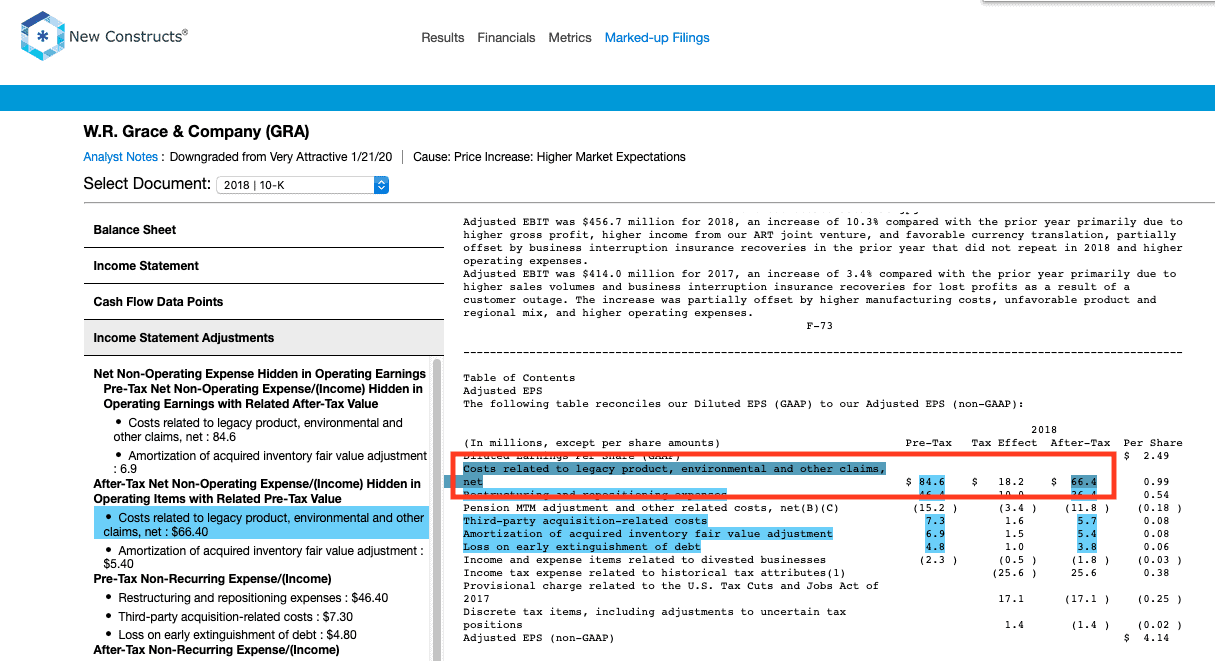This screenshot has height=661, width=1215.
Task: Click 'Income and expense items related to divested businesses'
Action: pyautogui.click(x=645, y=560)
